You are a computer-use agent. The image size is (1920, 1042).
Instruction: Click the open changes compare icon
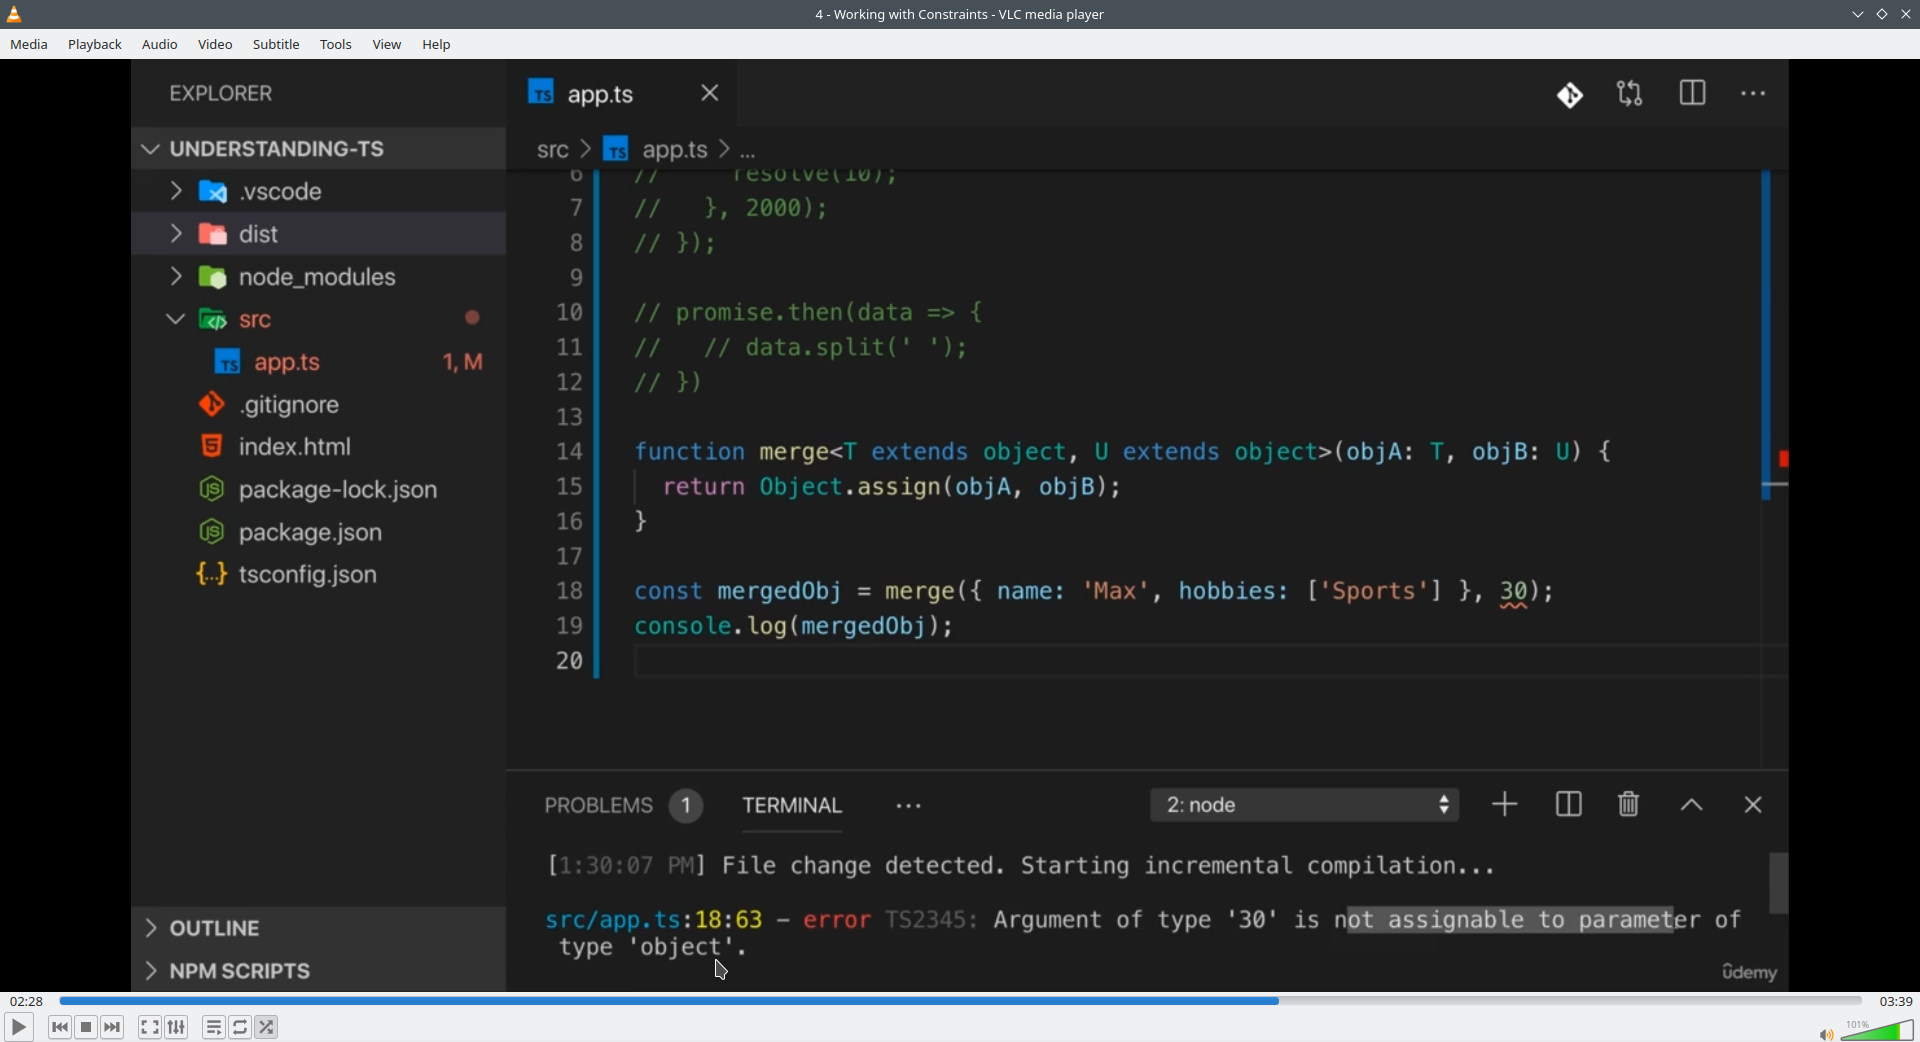(x=1631, y=94)
